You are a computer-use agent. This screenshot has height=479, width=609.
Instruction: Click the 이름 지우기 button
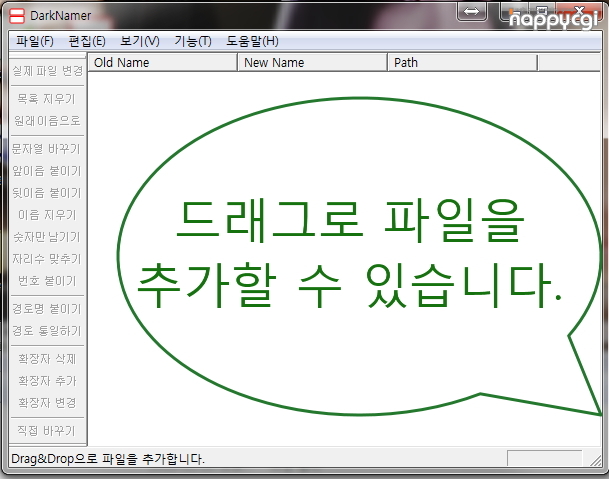[47, 214]
